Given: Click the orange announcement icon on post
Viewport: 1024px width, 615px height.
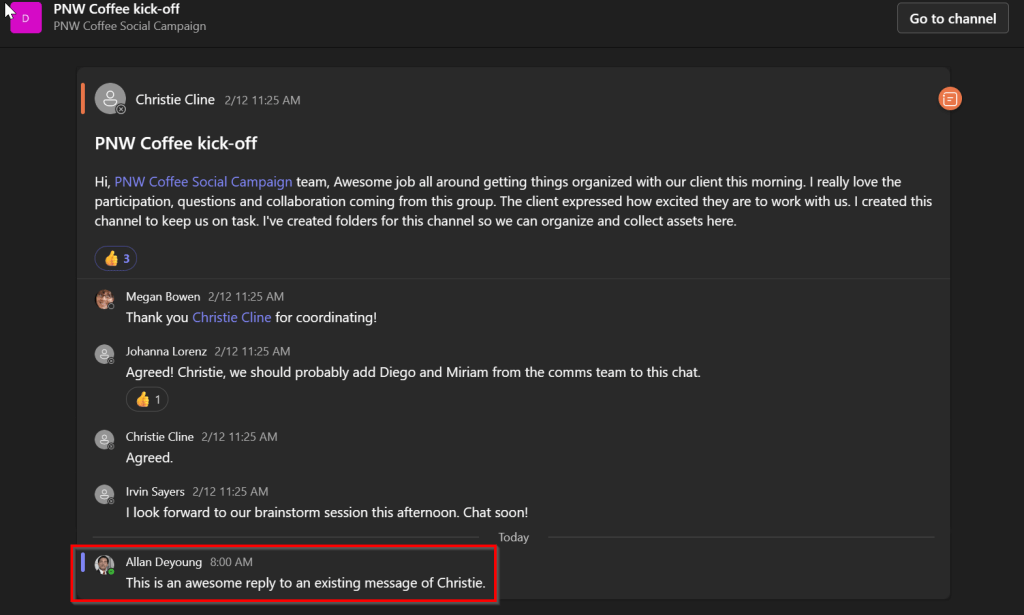Looking at the screenshot, I should (950, 99).
